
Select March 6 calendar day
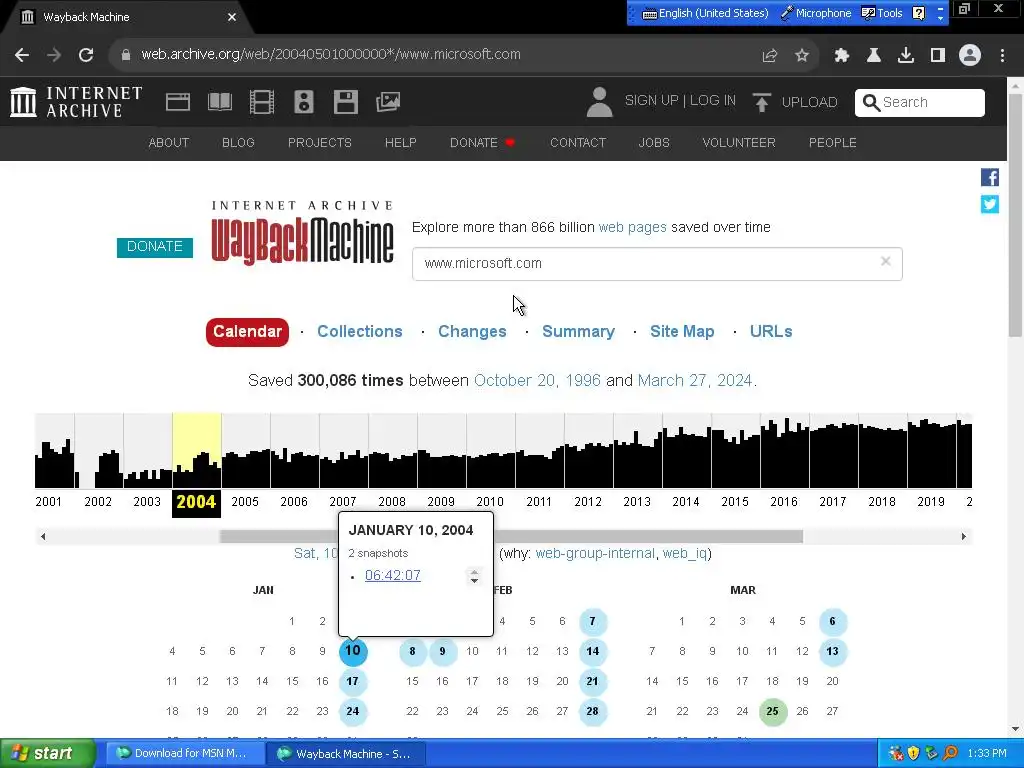click(832, 621)
